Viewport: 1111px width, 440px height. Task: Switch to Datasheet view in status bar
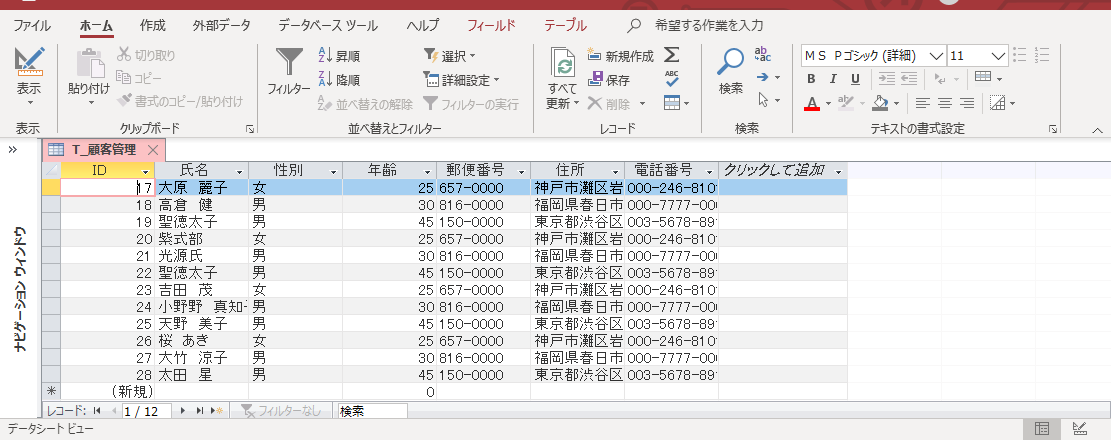(1042, 428)
